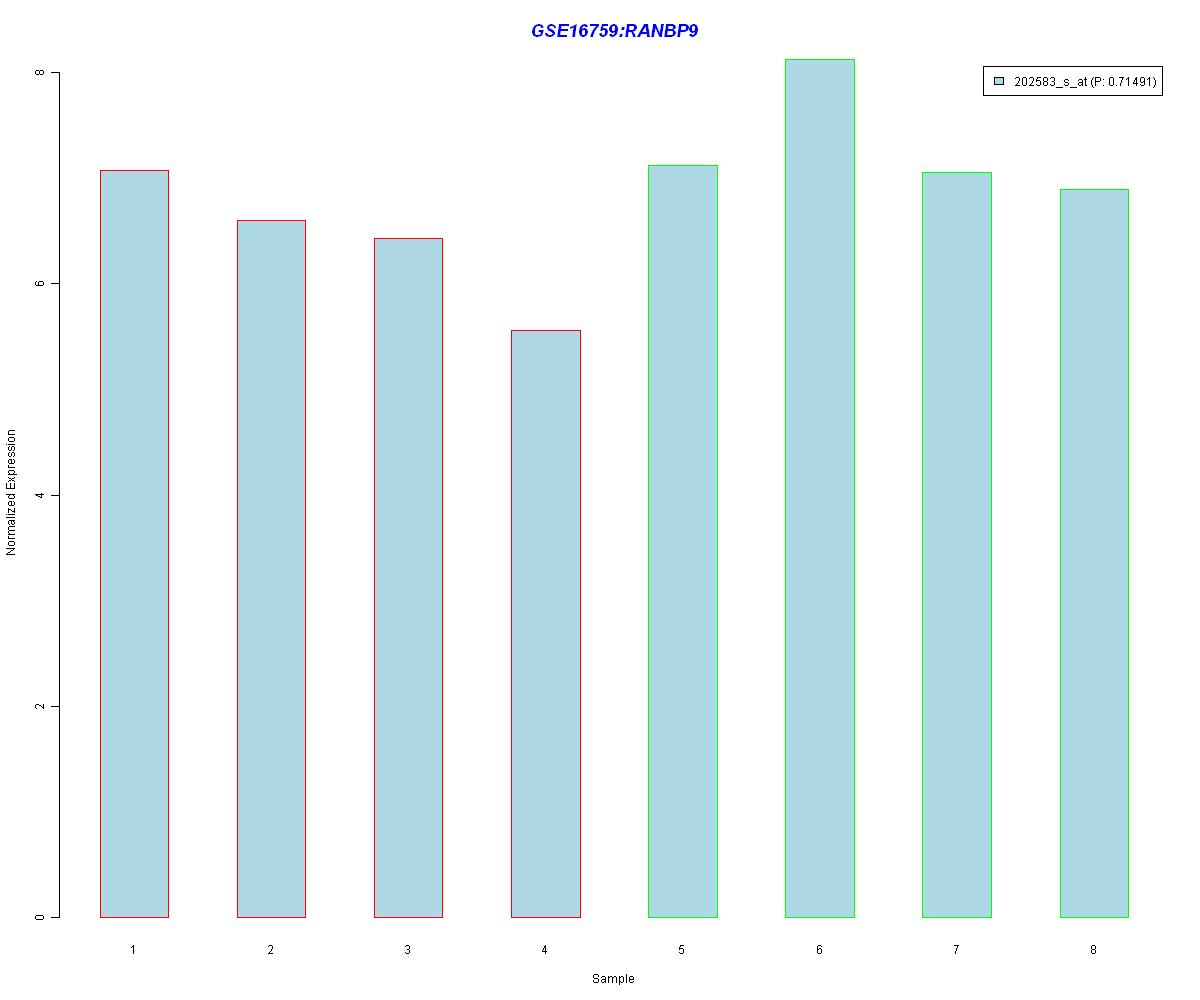This screenshot has width=1200, height=1000.
Task: Click the Normalized Expression axis title
Action: (x=12, y=492)
